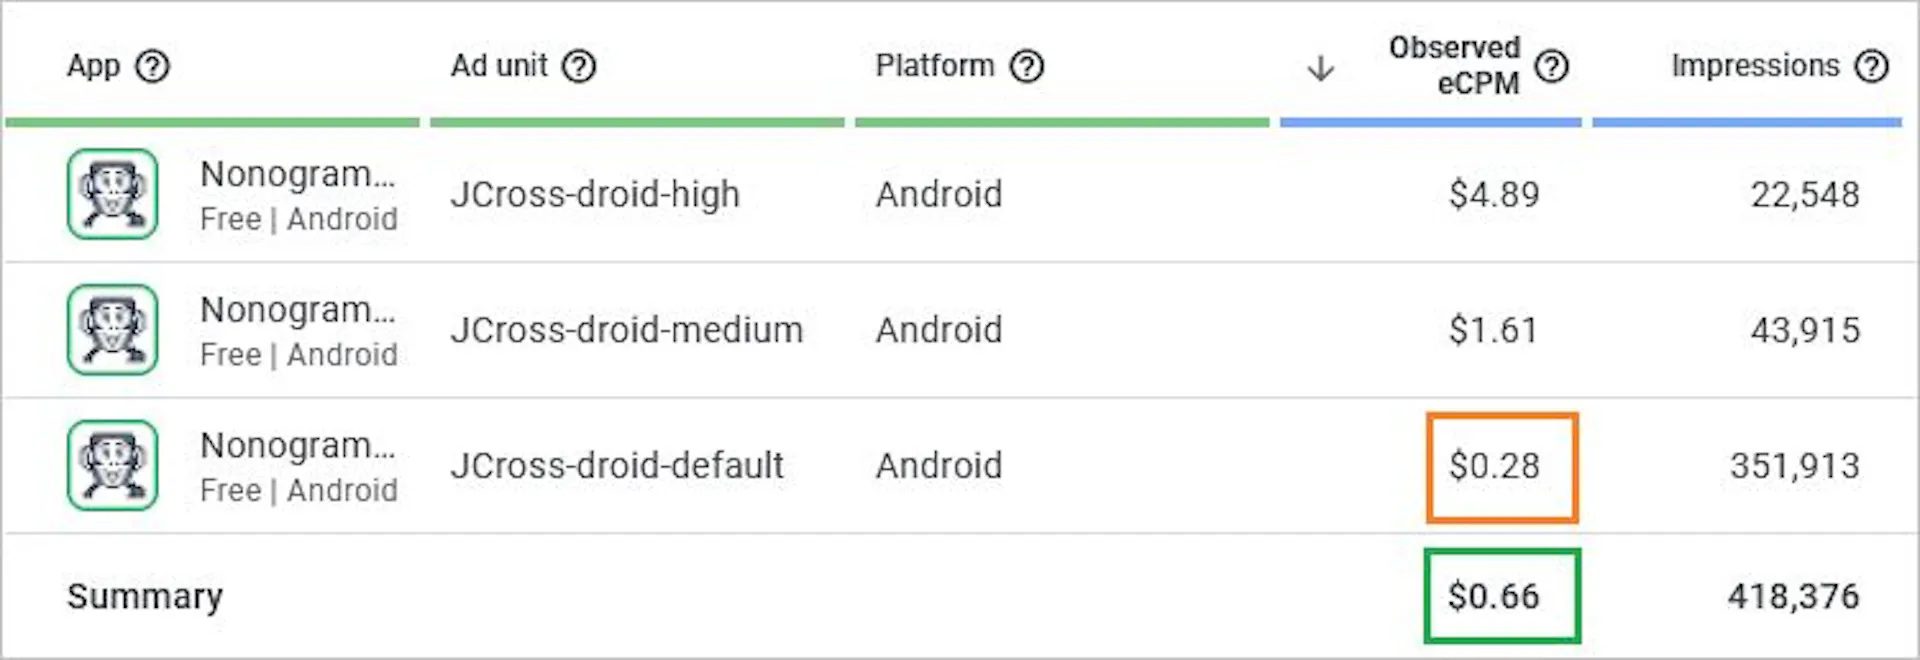Click the Ad unit column header
The width and height of the screenshot is (1920, 660).
(x=499, y=66)
